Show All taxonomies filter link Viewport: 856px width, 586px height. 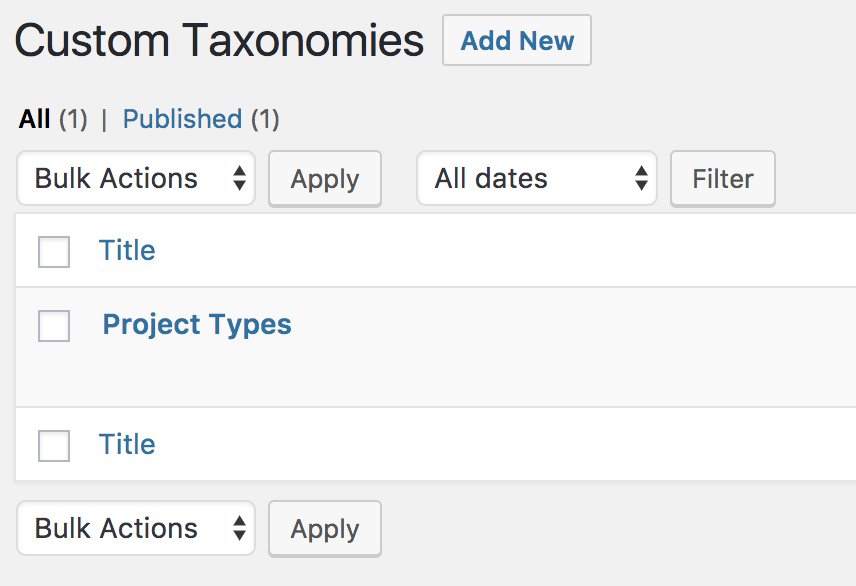click(34, 119)
